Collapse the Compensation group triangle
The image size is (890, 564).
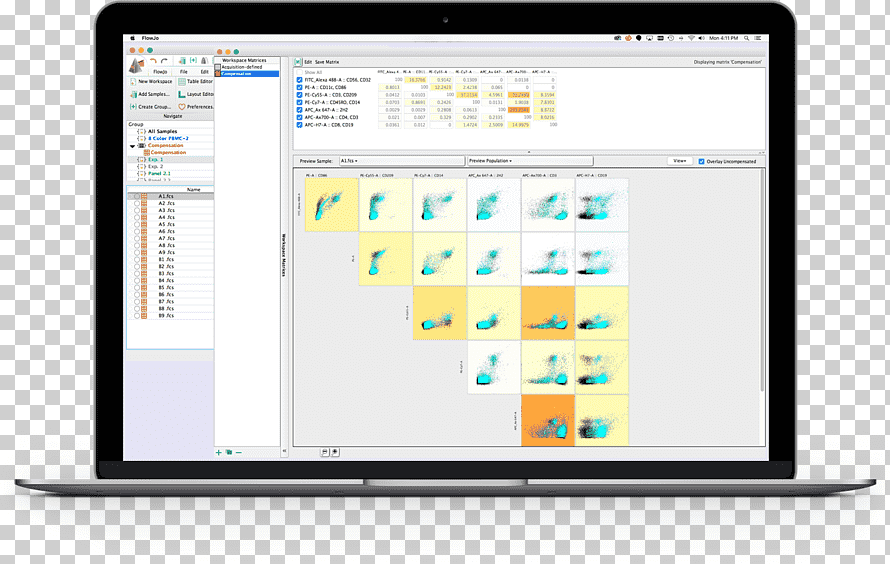pyautogui.click(x=132, y=146)
